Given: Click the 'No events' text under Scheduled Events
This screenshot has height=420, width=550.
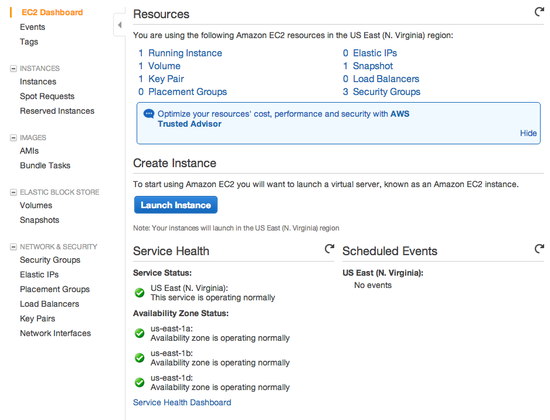Looking at the screenshot, I should click(x=373, y=285).
